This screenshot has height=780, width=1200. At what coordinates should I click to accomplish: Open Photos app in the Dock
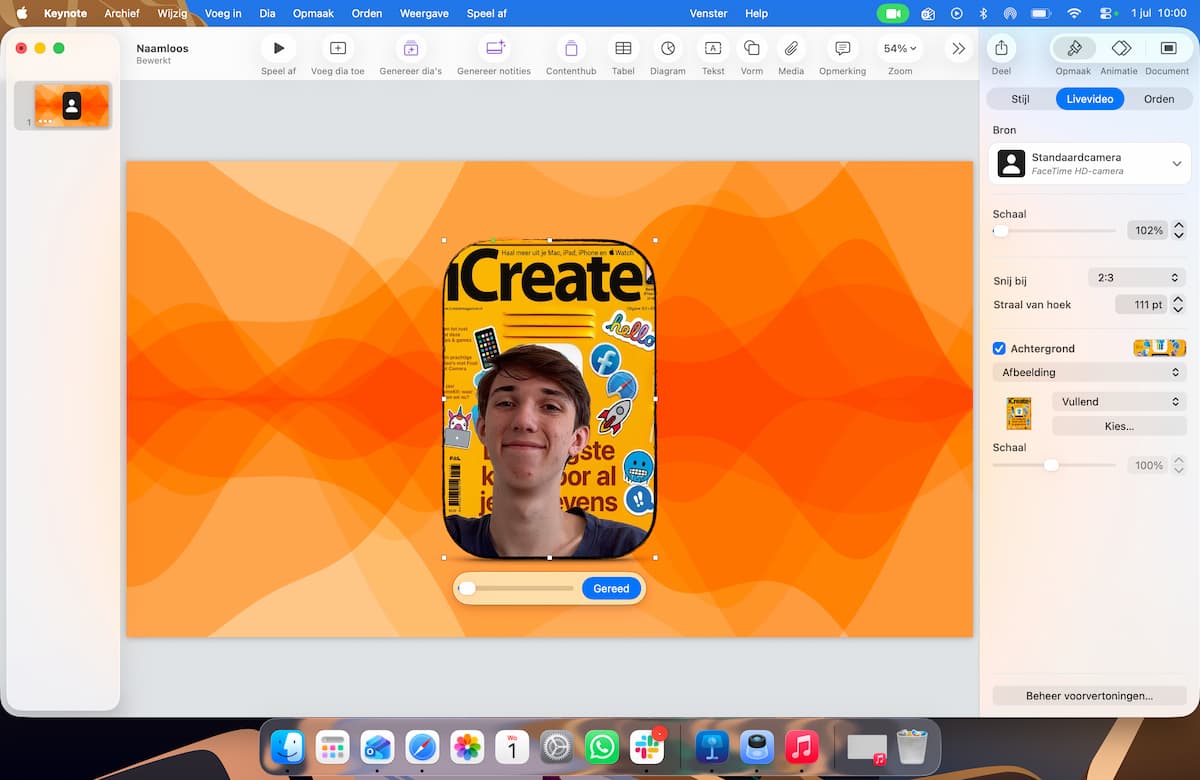tap(467, 747)
